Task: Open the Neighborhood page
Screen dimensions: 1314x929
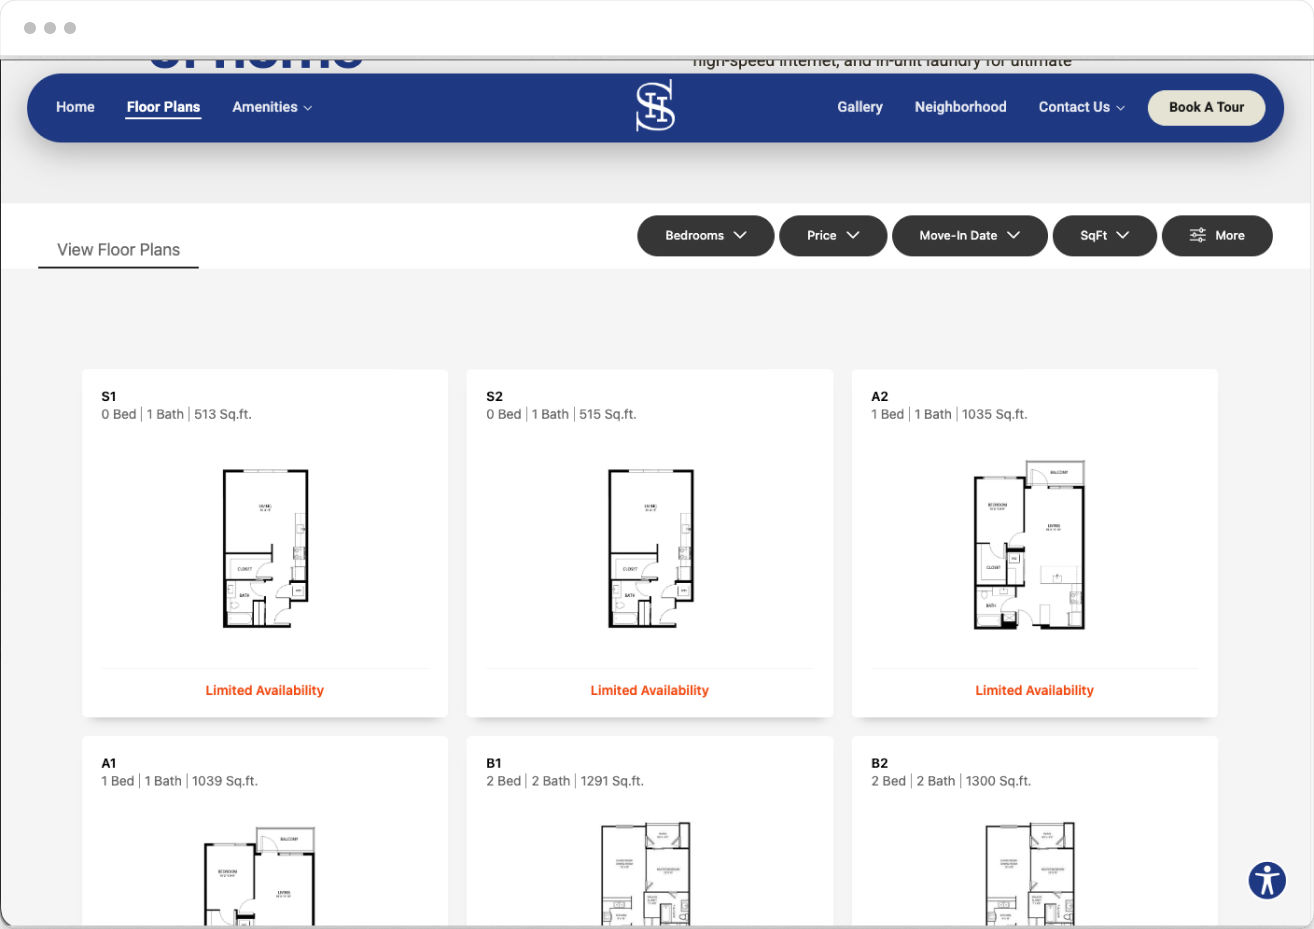Action: point(960,107)
